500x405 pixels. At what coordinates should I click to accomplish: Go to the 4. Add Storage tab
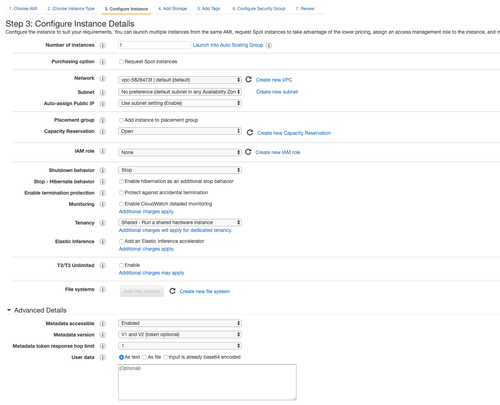click(x=173, y=9)
